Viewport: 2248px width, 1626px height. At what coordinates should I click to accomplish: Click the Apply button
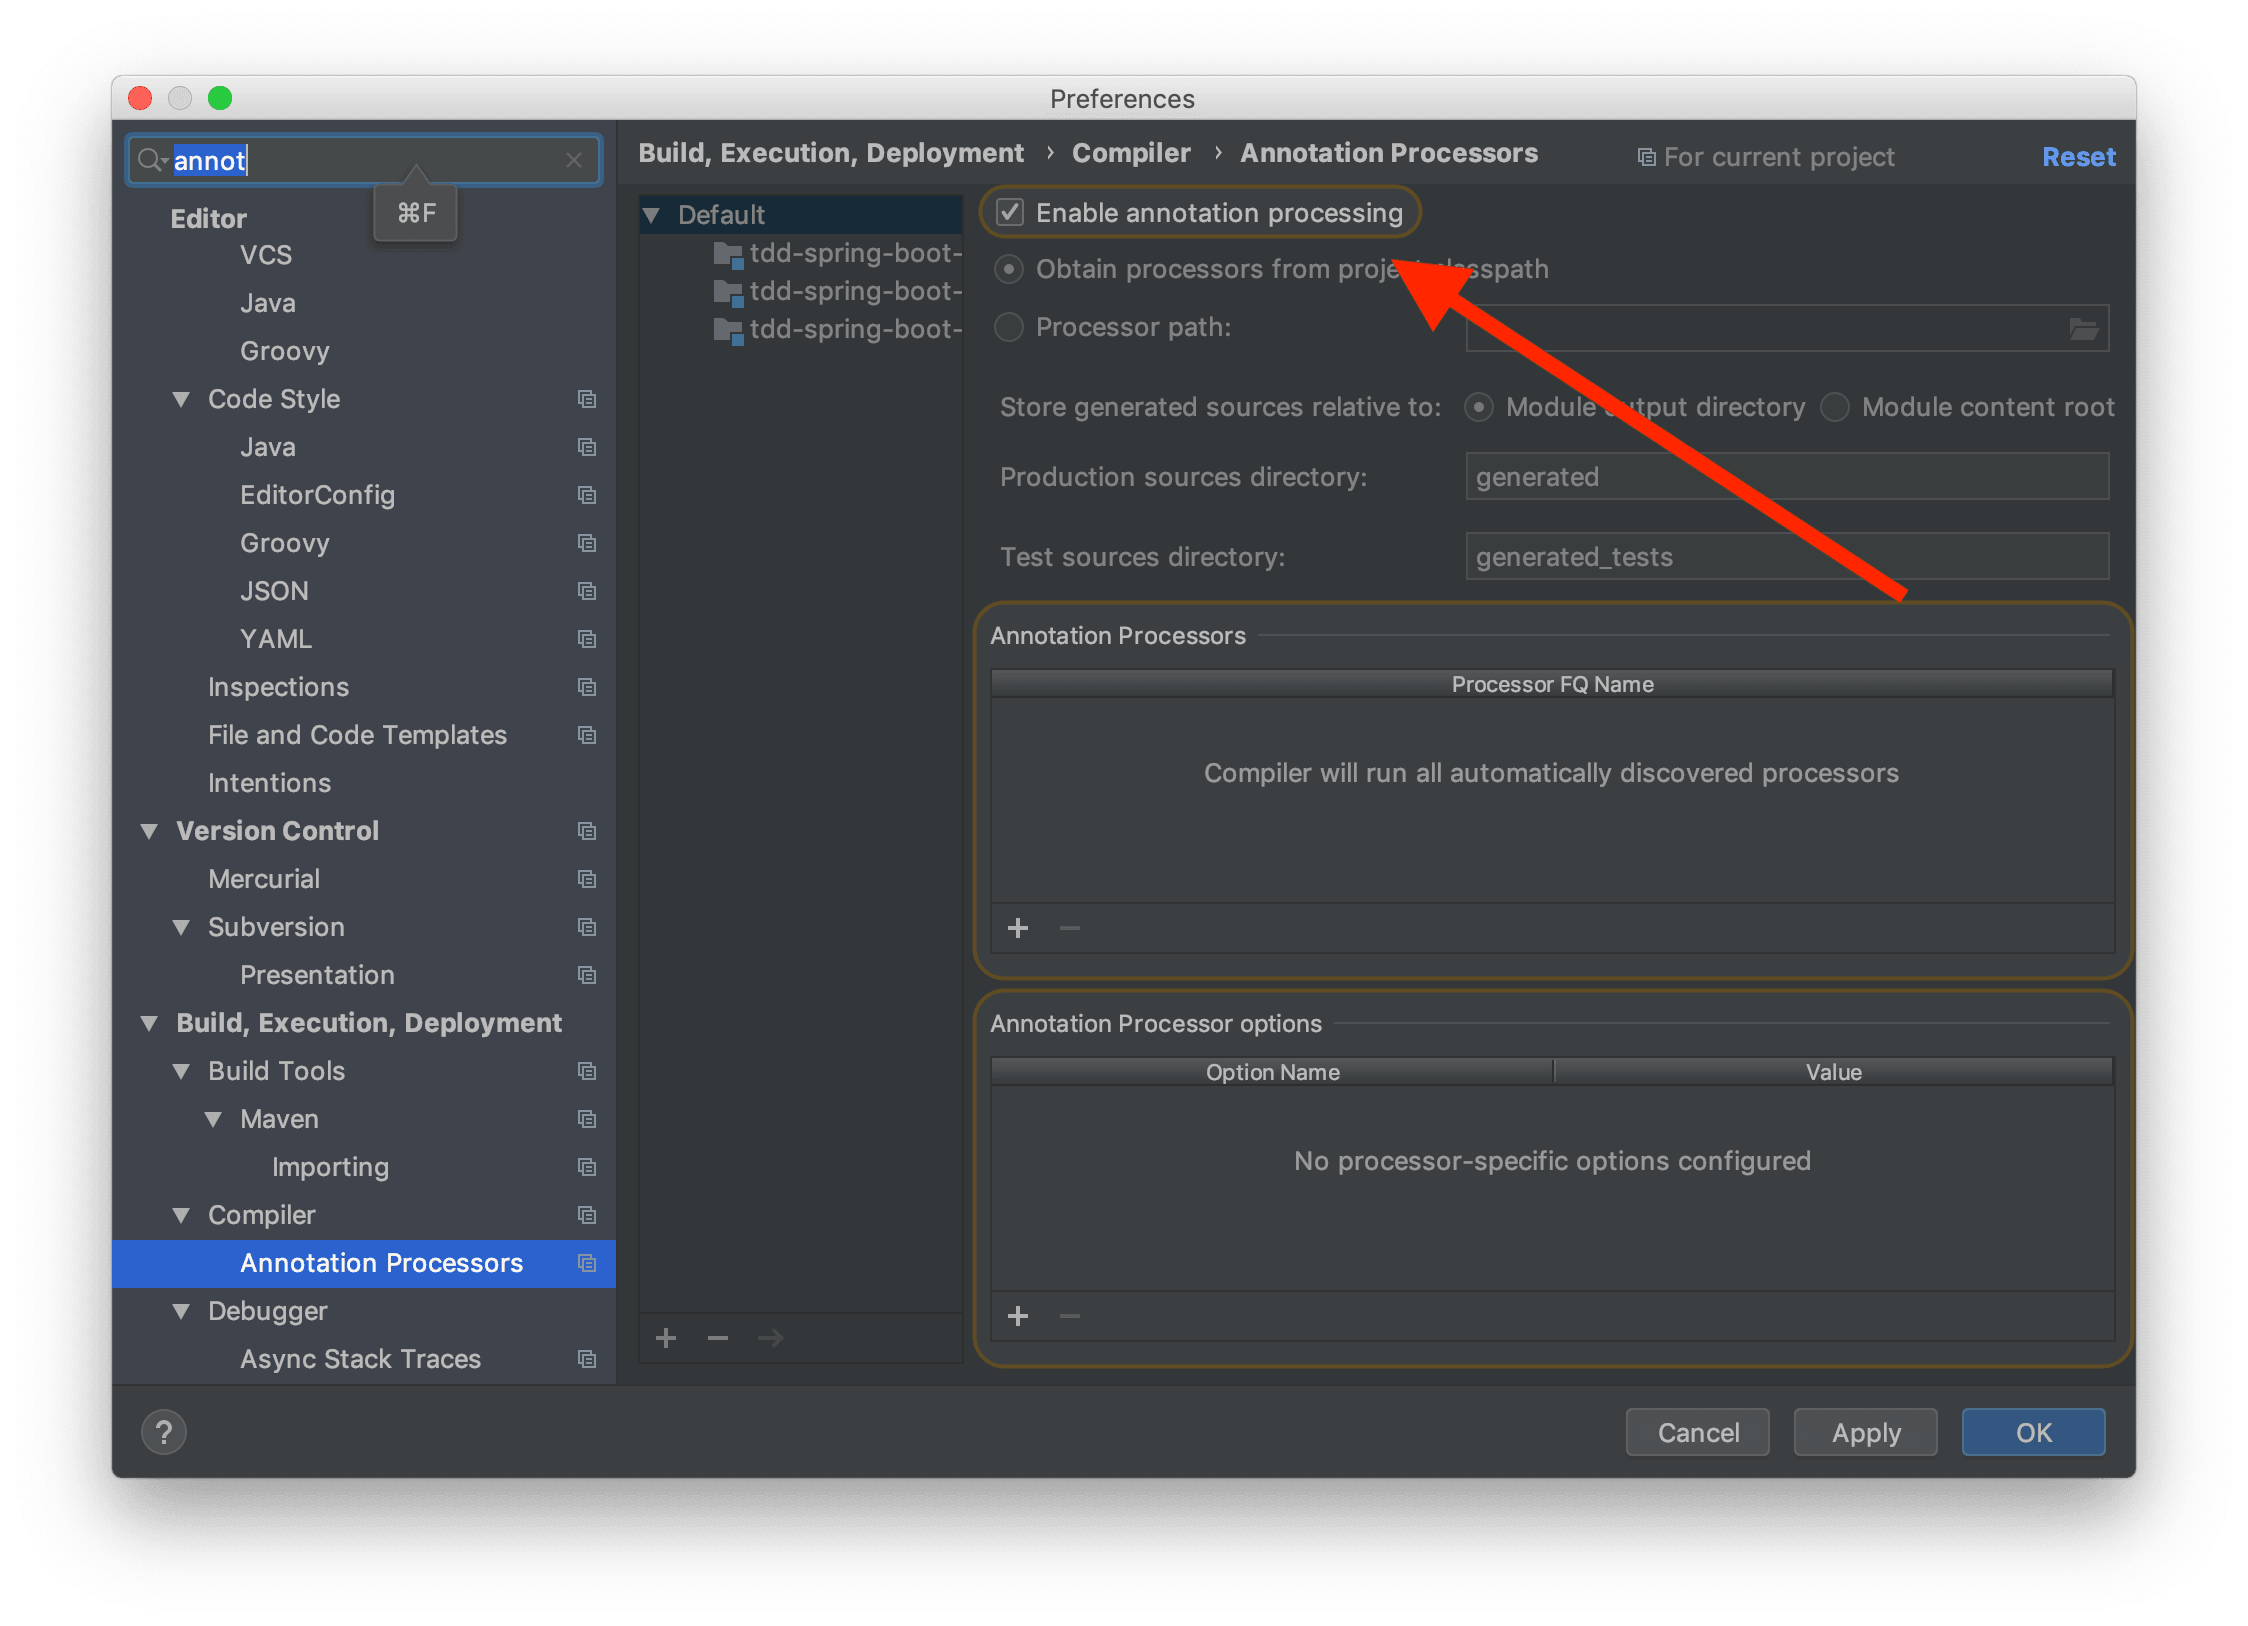pos(1865,1432)
